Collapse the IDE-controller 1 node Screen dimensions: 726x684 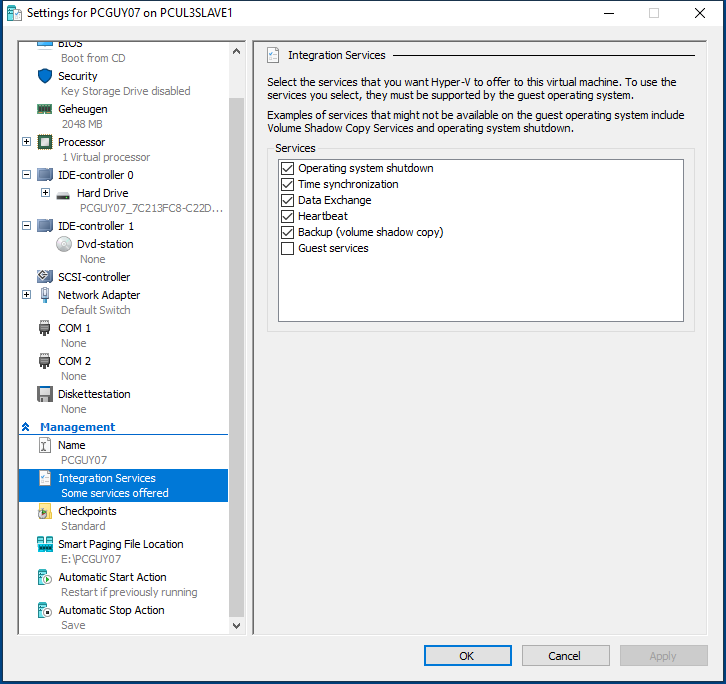tap(27, 226)
